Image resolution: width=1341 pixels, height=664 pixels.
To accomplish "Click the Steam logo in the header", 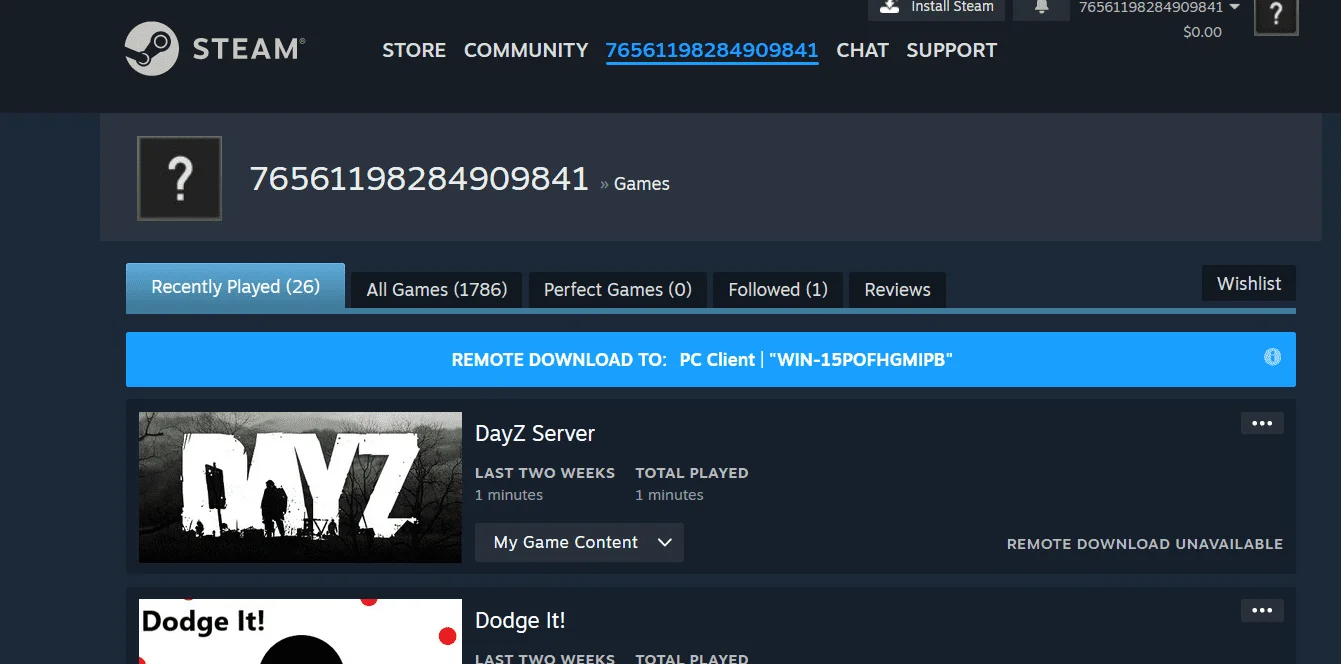I will pyautogui.click(x=215, y=49).
